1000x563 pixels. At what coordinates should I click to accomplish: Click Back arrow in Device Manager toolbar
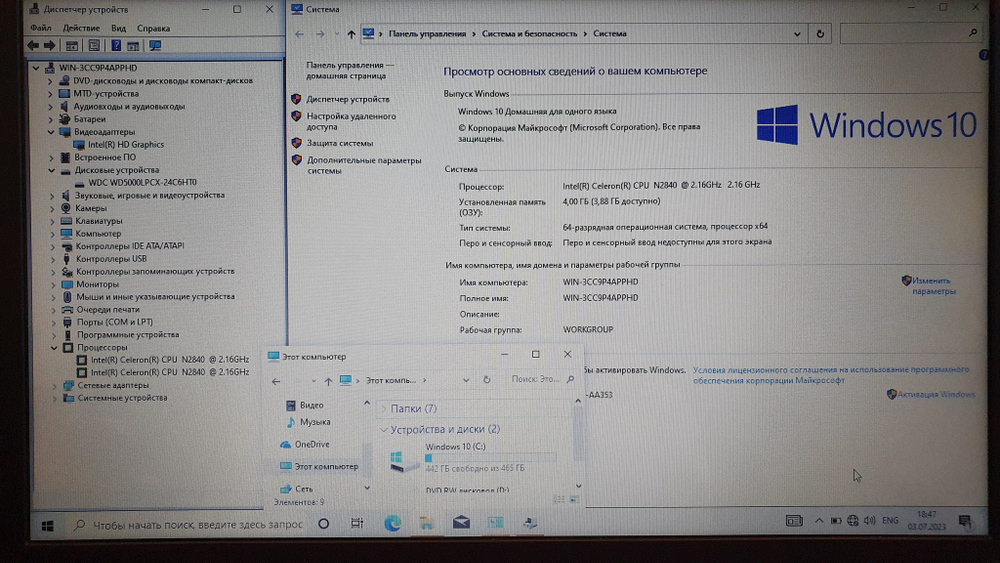[33, 45]
